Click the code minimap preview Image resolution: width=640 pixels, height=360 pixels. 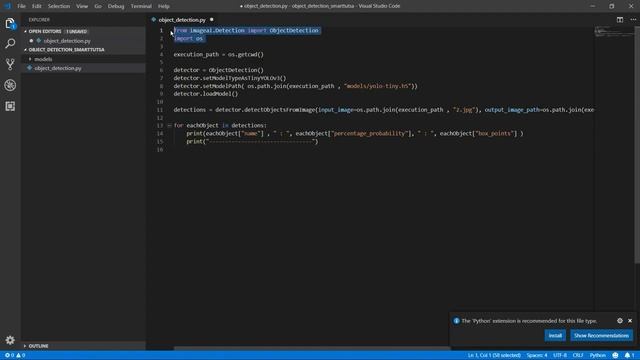[x=613, y=32]
